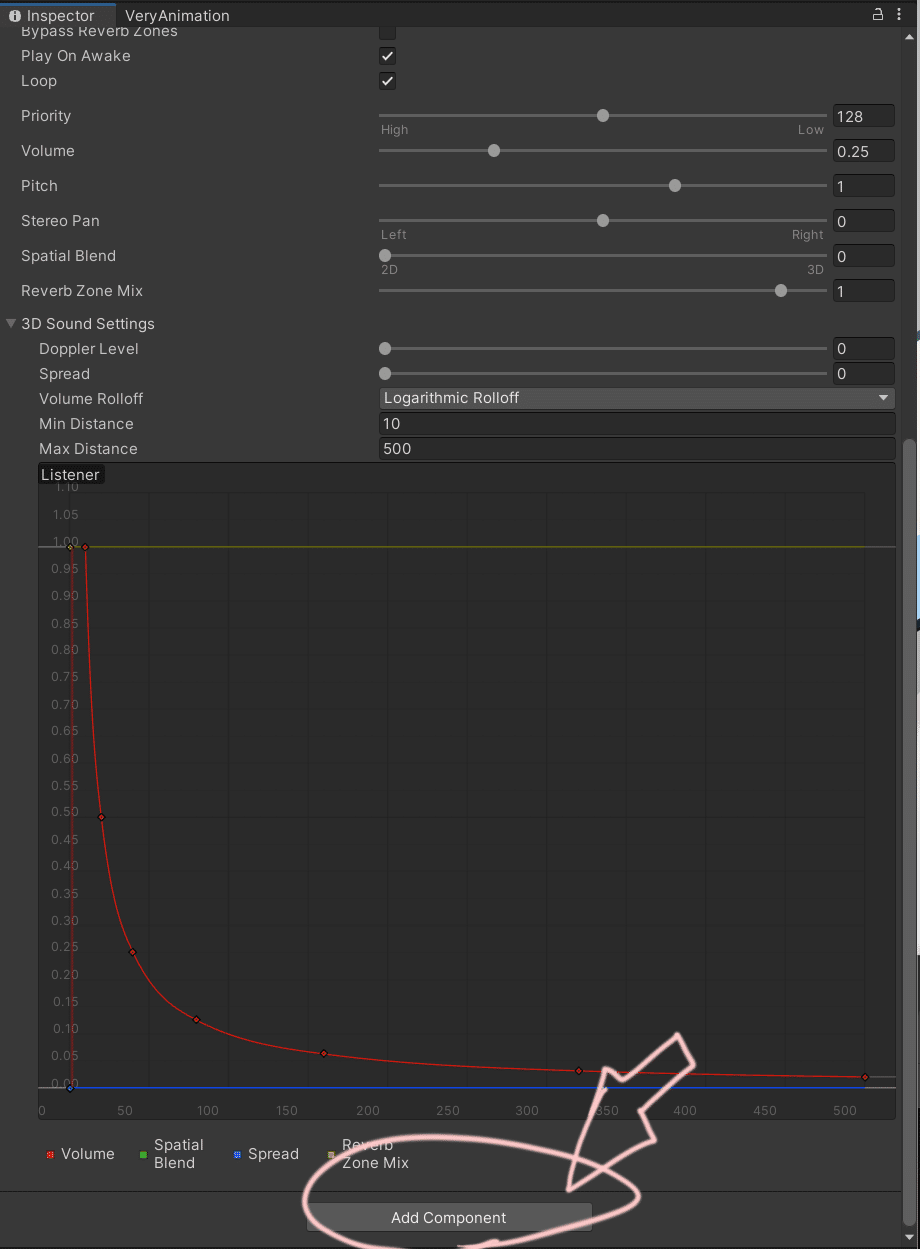Click the Spatial Blend slider handle
Screen dimensions: 920x1249
click(385, 256)
